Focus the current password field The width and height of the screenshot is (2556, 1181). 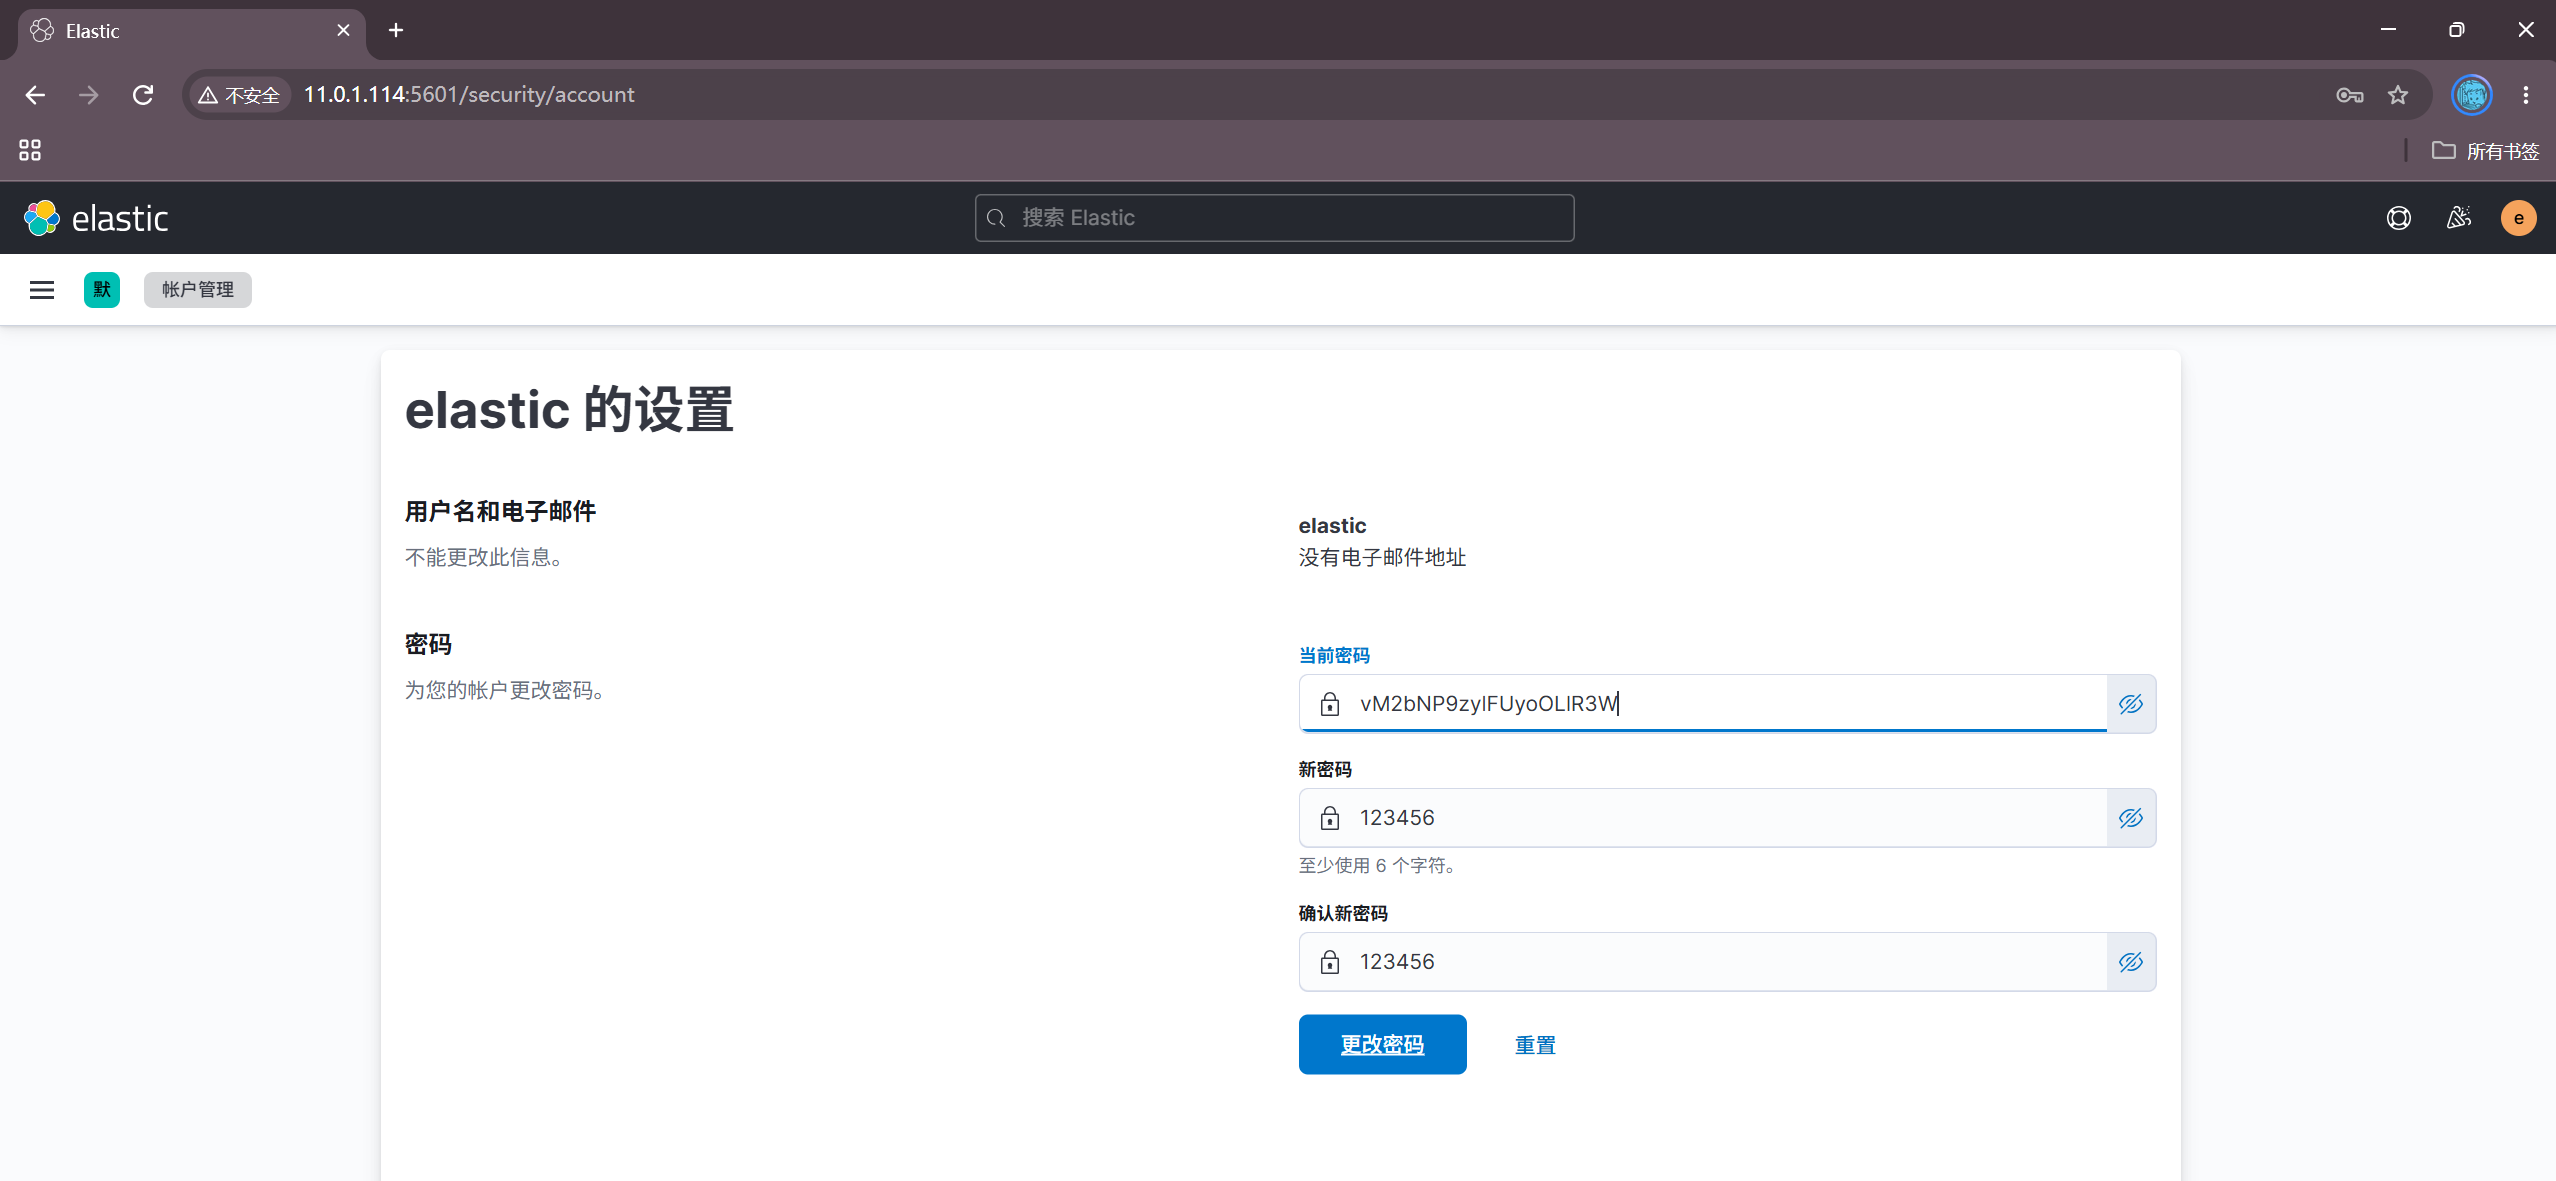pos(1703,704)
